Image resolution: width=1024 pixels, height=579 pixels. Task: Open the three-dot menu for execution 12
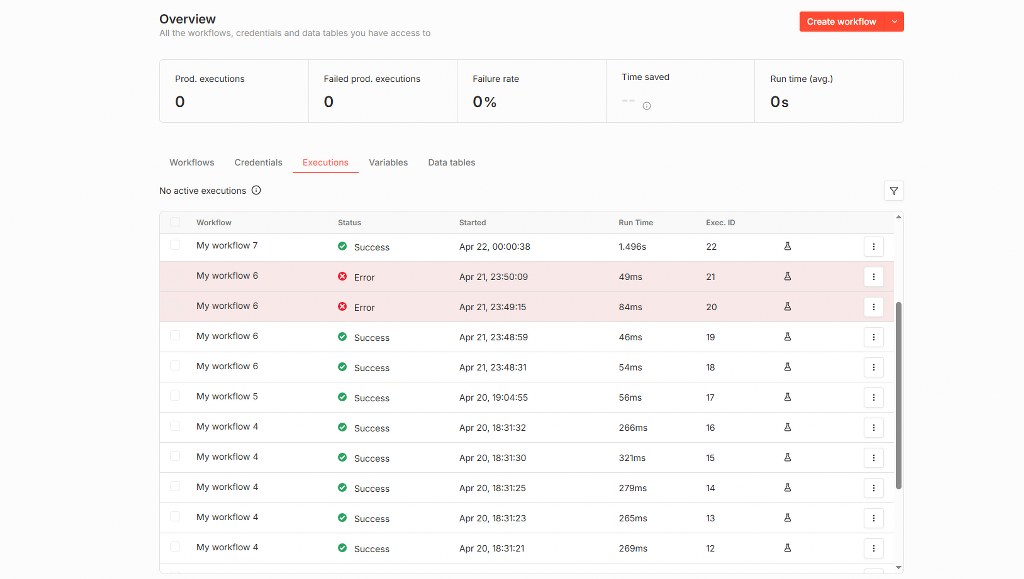(x=873, y=548)
